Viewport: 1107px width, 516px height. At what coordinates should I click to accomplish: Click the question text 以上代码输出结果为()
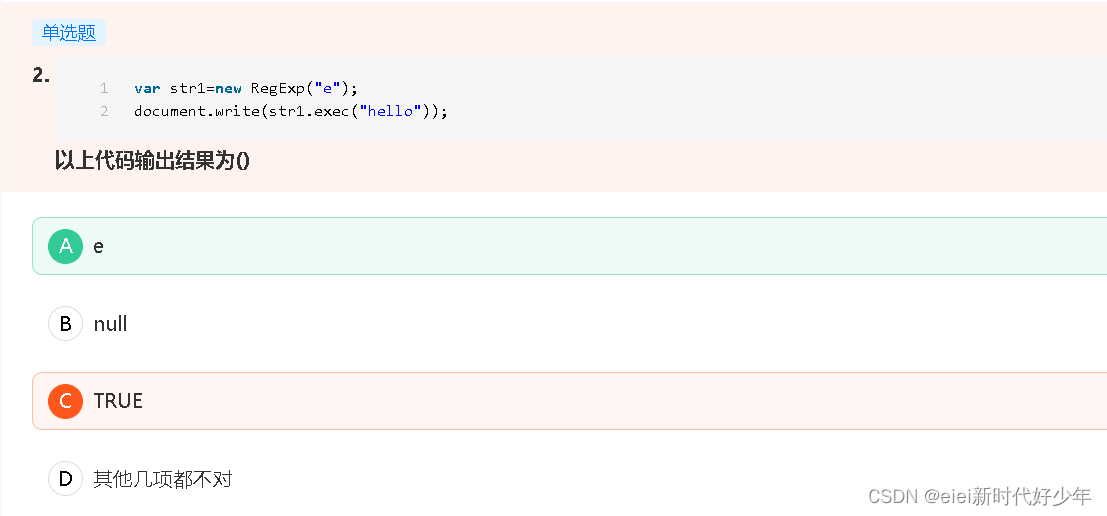click(x=152, y=162)
